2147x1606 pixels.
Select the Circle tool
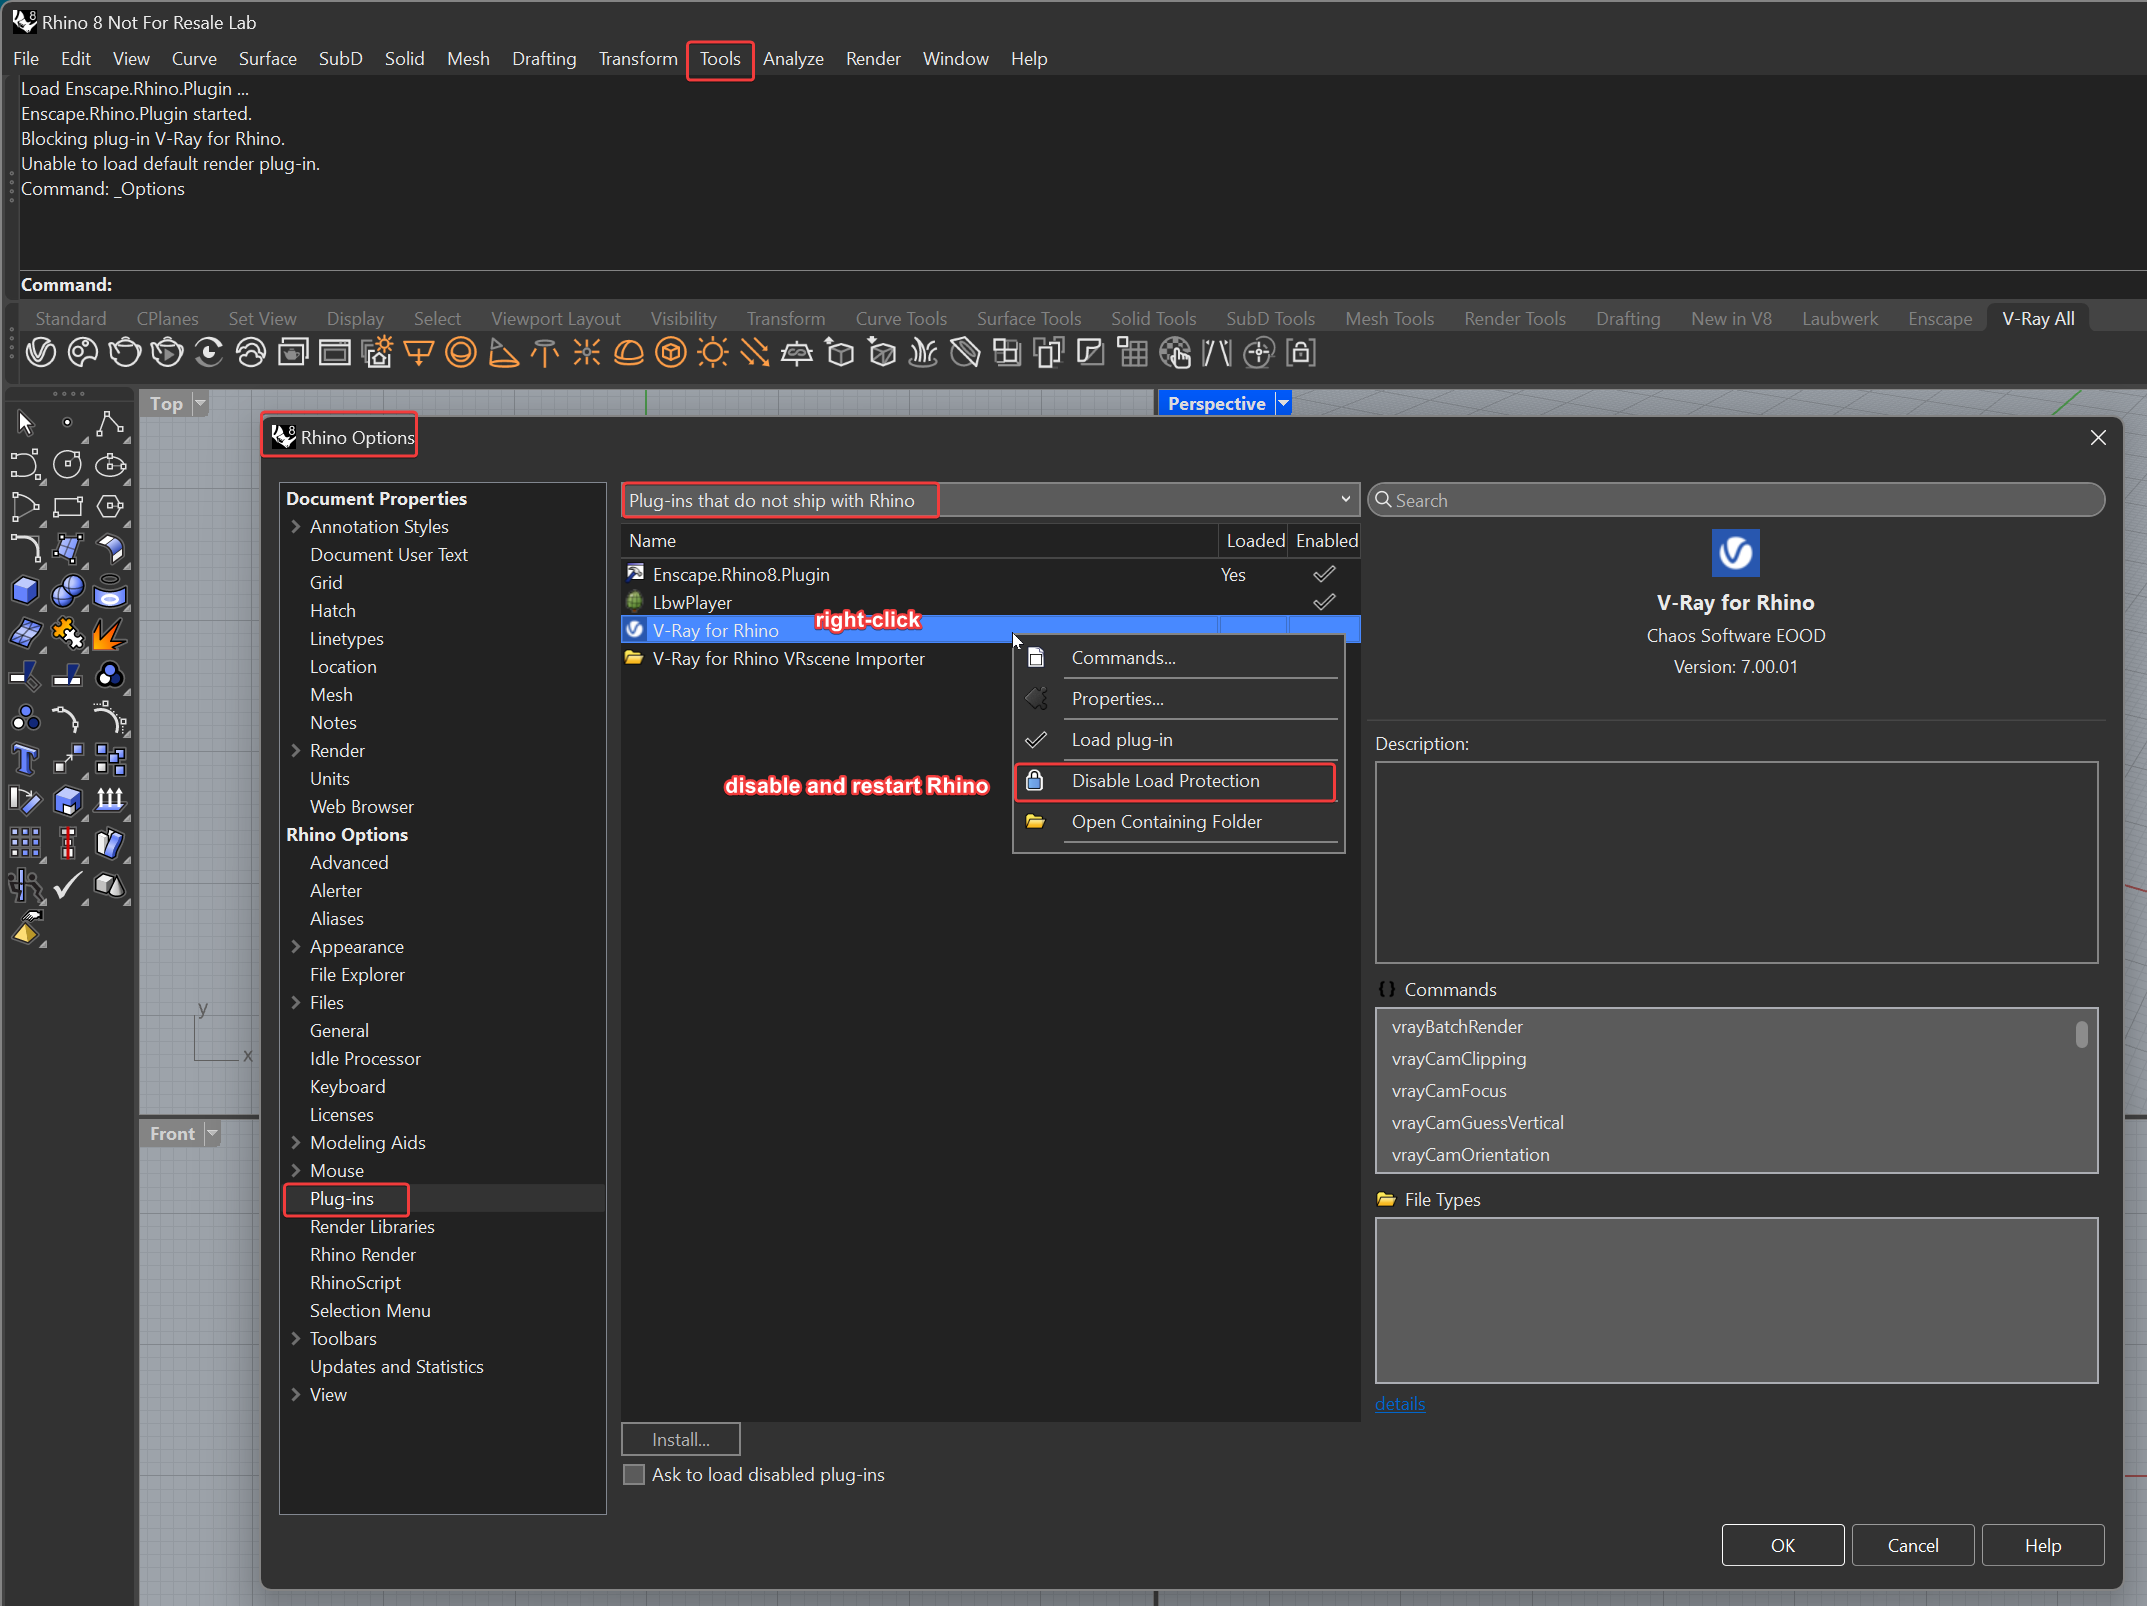[67, 465]
